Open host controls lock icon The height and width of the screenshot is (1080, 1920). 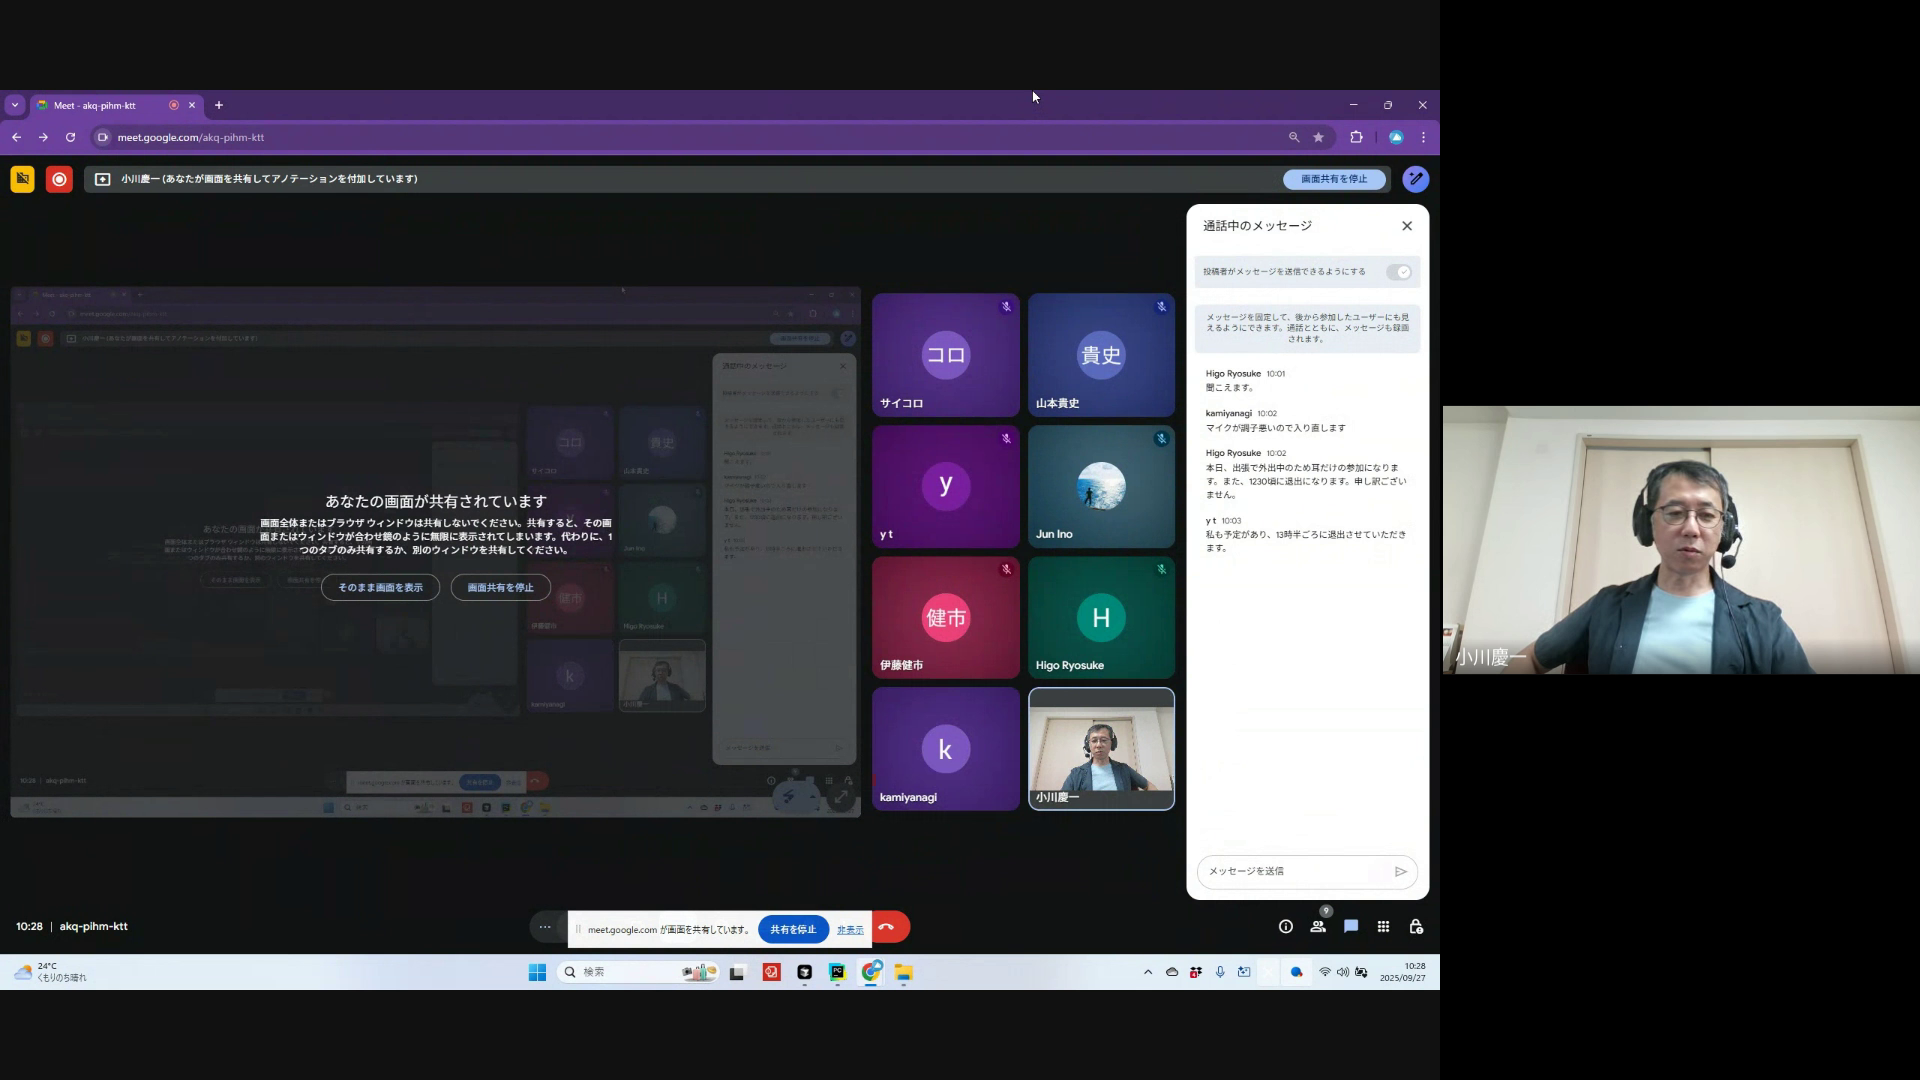pos(1416,927)
